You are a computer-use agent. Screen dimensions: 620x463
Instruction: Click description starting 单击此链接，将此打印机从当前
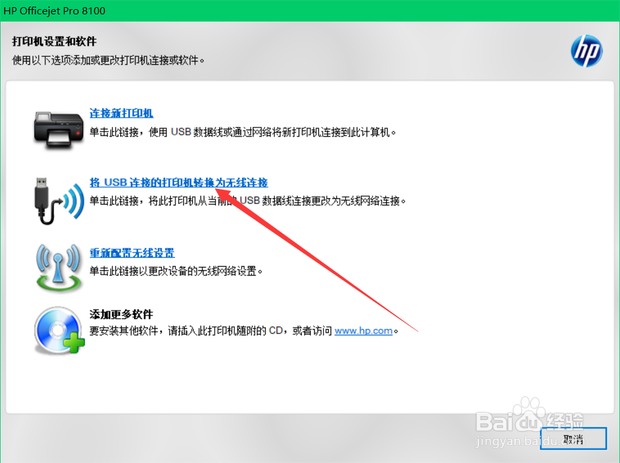pos(248,201)
